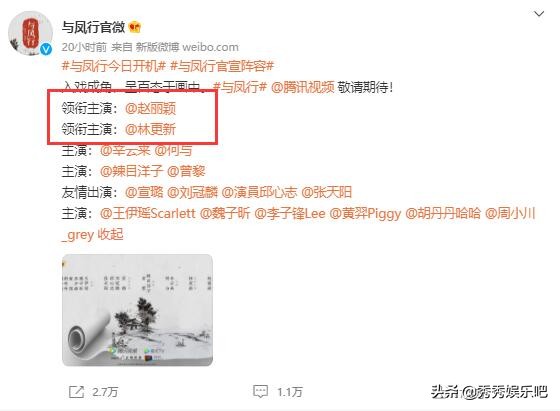Open the @曾黎 mention link
Viewport: 560px width, 411px height.
click(186, 171)
